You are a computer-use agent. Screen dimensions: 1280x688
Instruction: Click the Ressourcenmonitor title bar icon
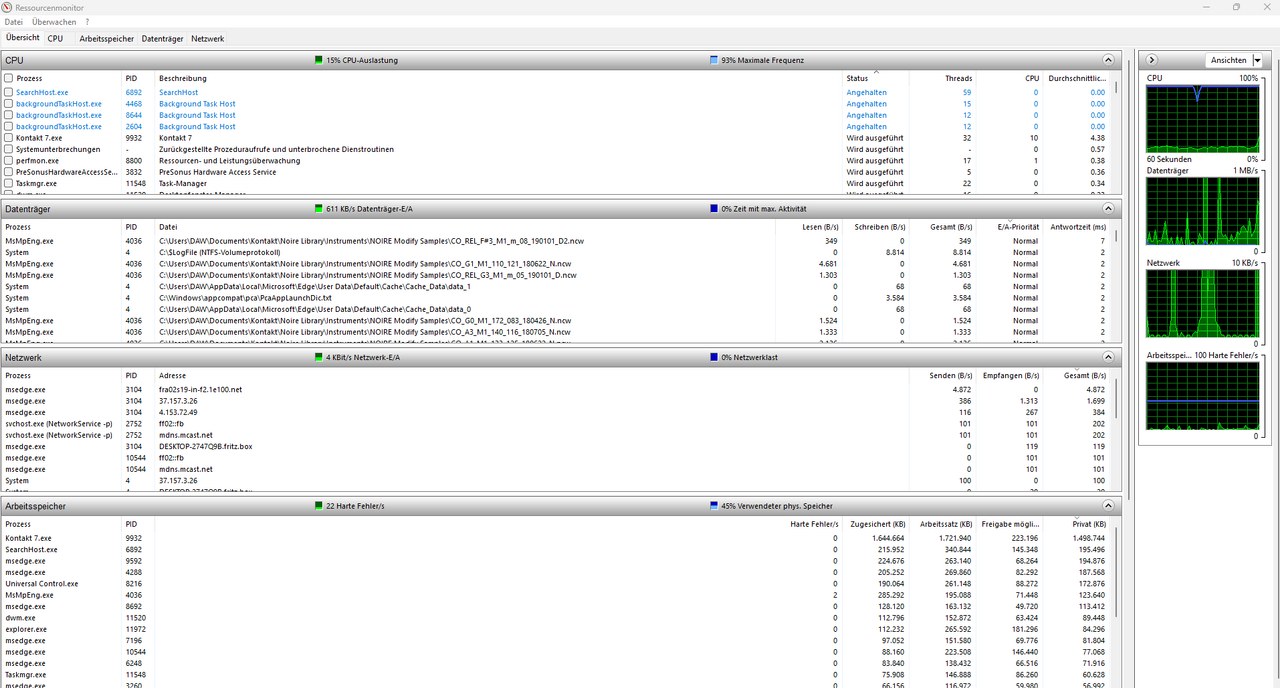click(x=8, y=7)
